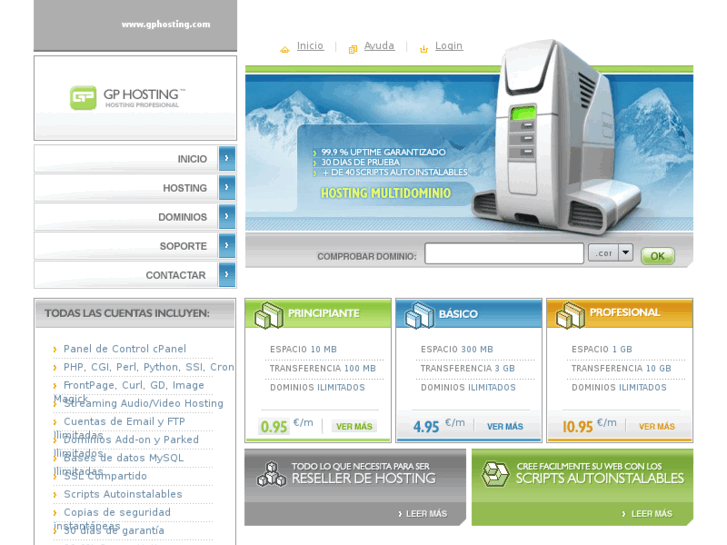Click the blue arrow next to DOMINIOS
The height and width of the screenshot is (545, 727).
point(227,216)
